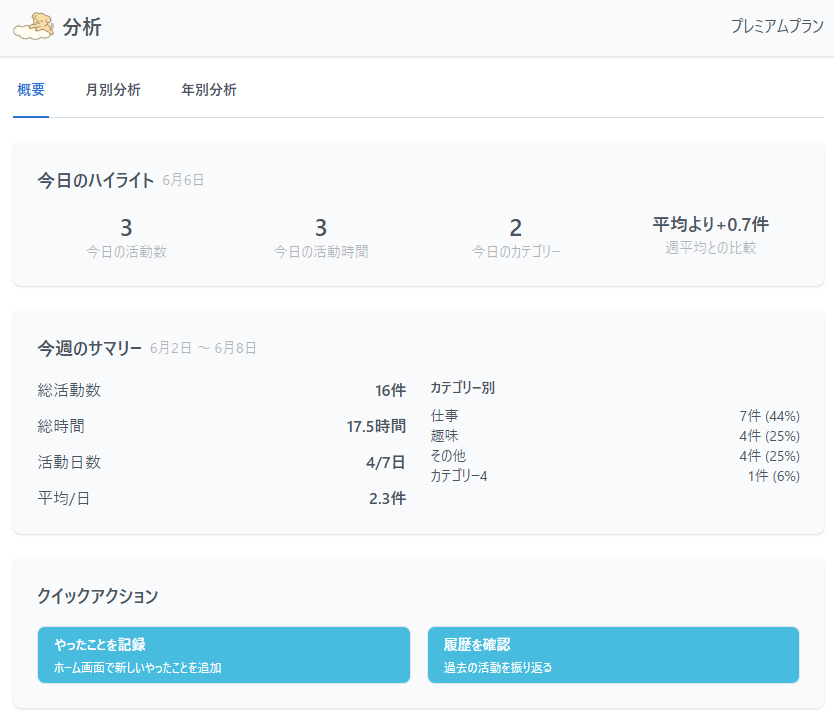Open the プレミアムプラン link
Screen dimensions: 834x714
[x=776, y=27]
